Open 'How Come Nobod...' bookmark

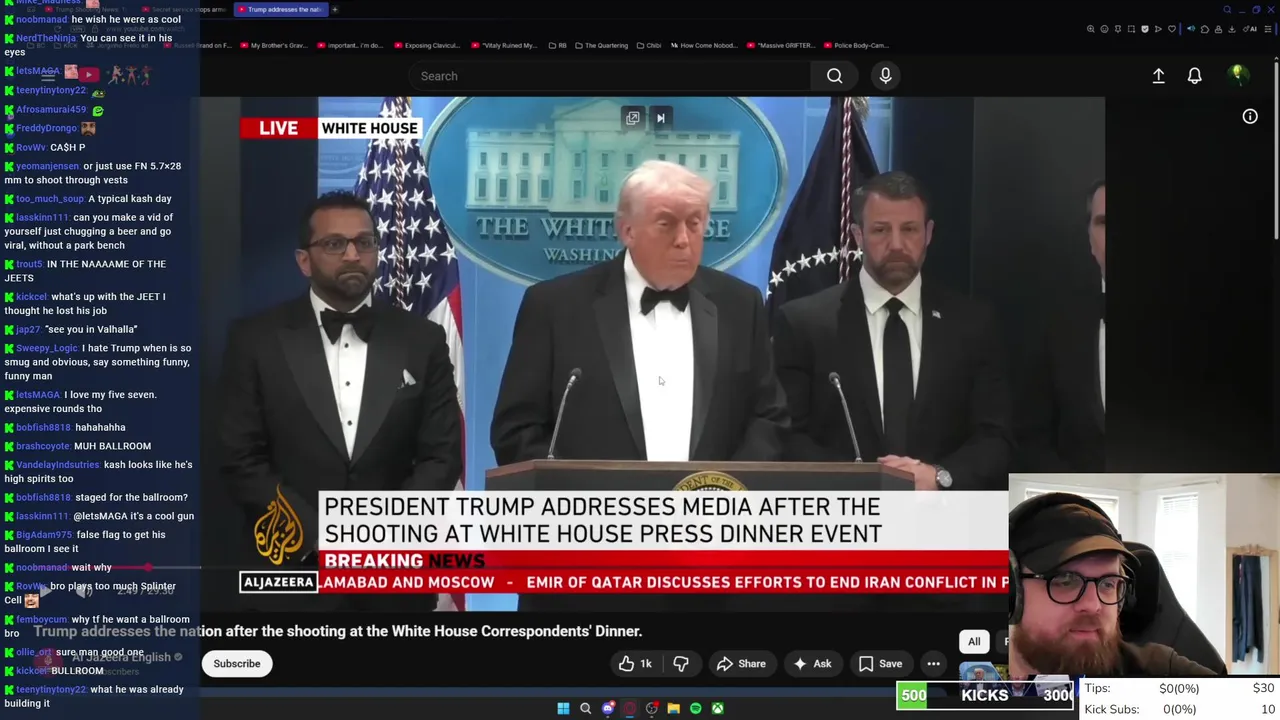coord(703,45)
